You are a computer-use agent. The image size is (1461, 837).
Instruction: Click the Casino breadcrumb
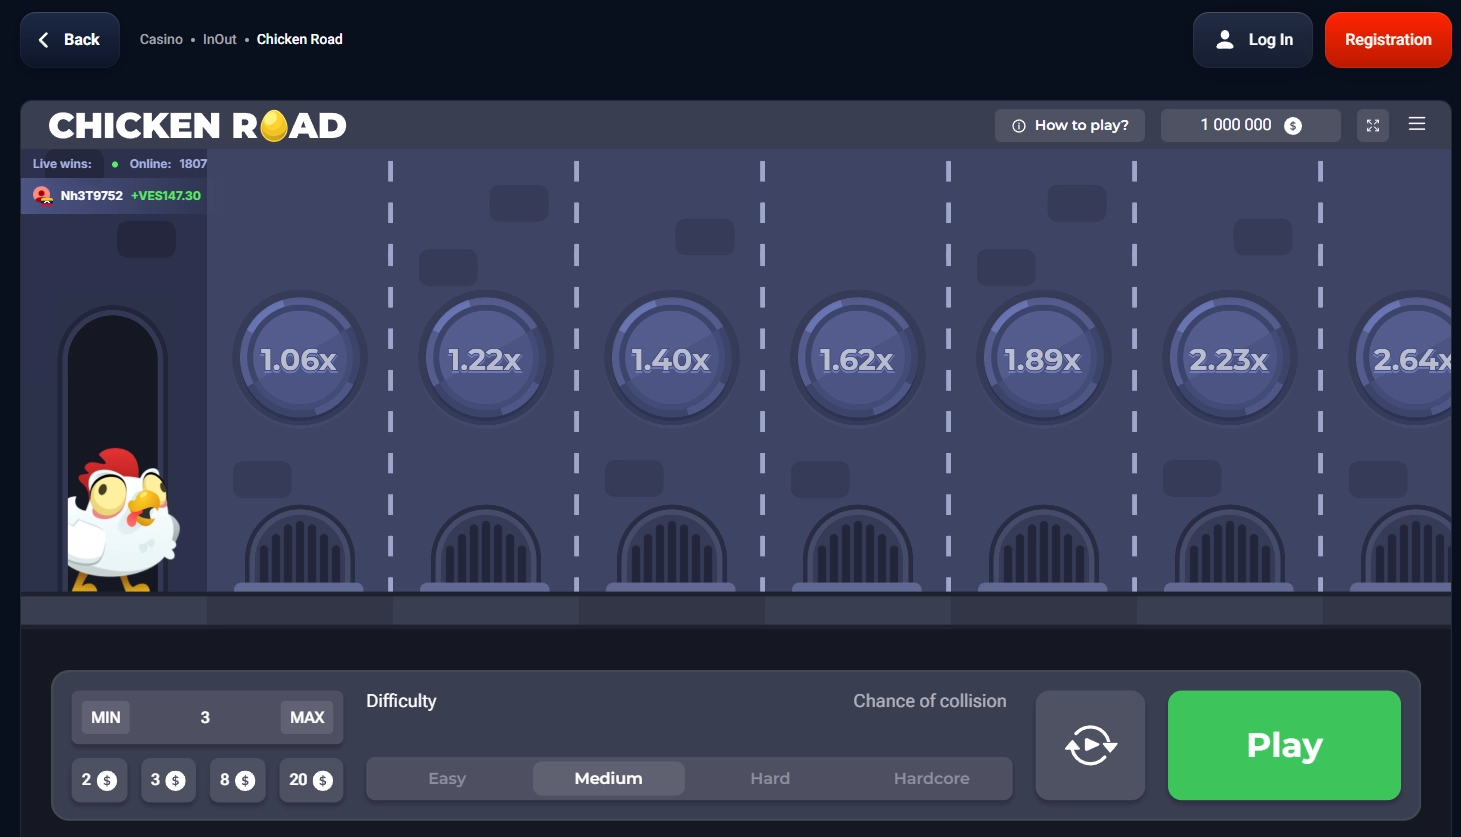(161, 40)
